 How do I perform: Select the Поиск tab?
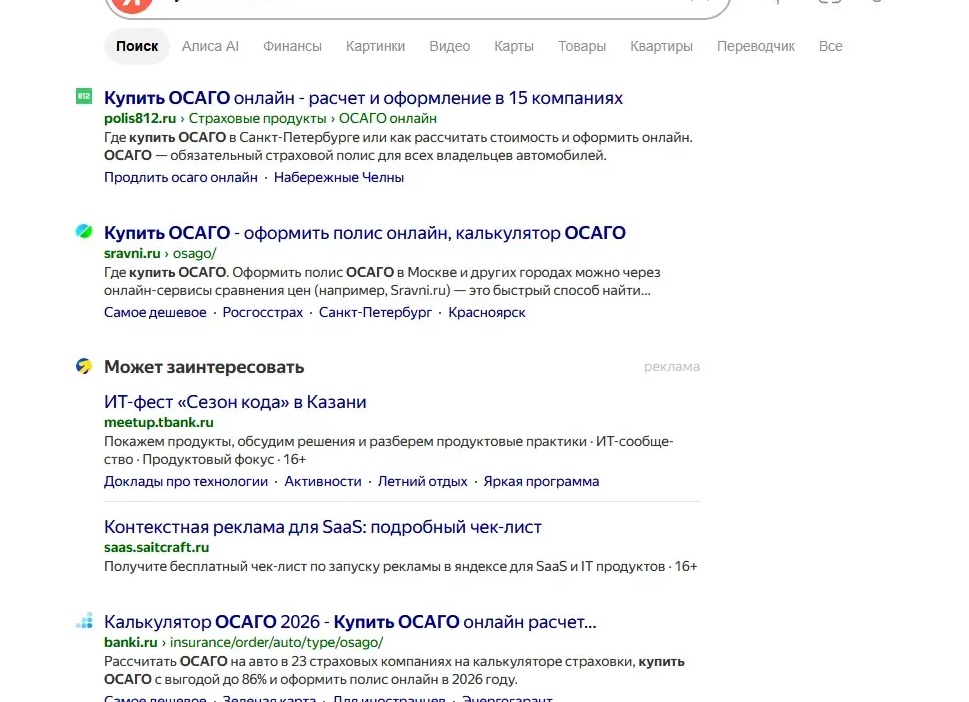point(137,46)
